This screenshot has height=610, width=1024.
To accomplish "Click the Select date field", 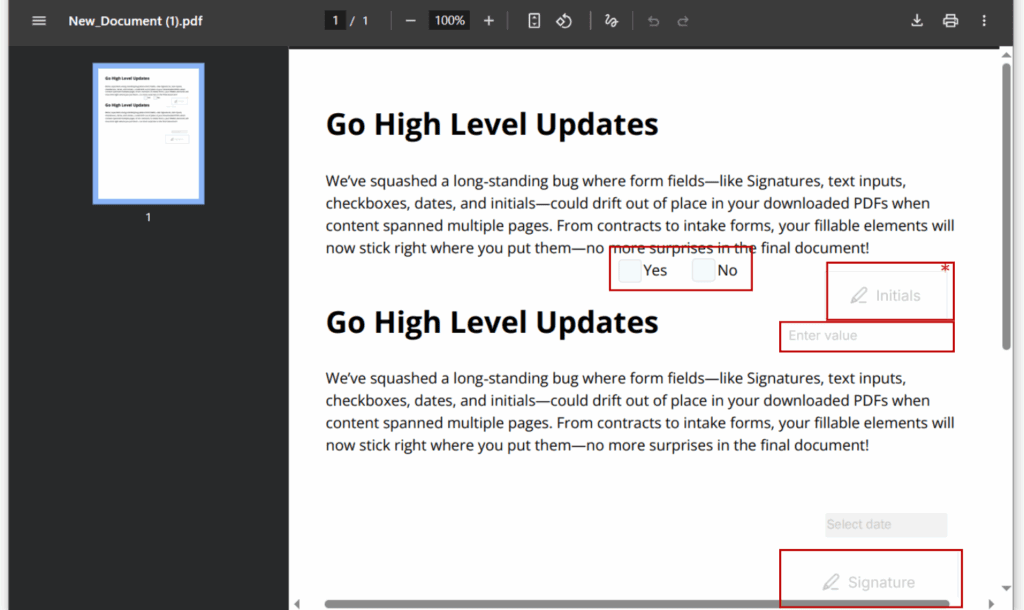I will point(886,524).
